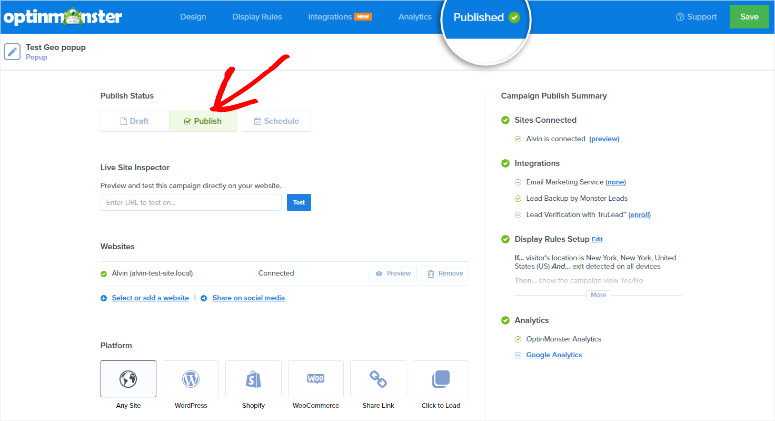Click the (enroll) link for TruLead
Viewport: 775px width, 421px height.
640,215
